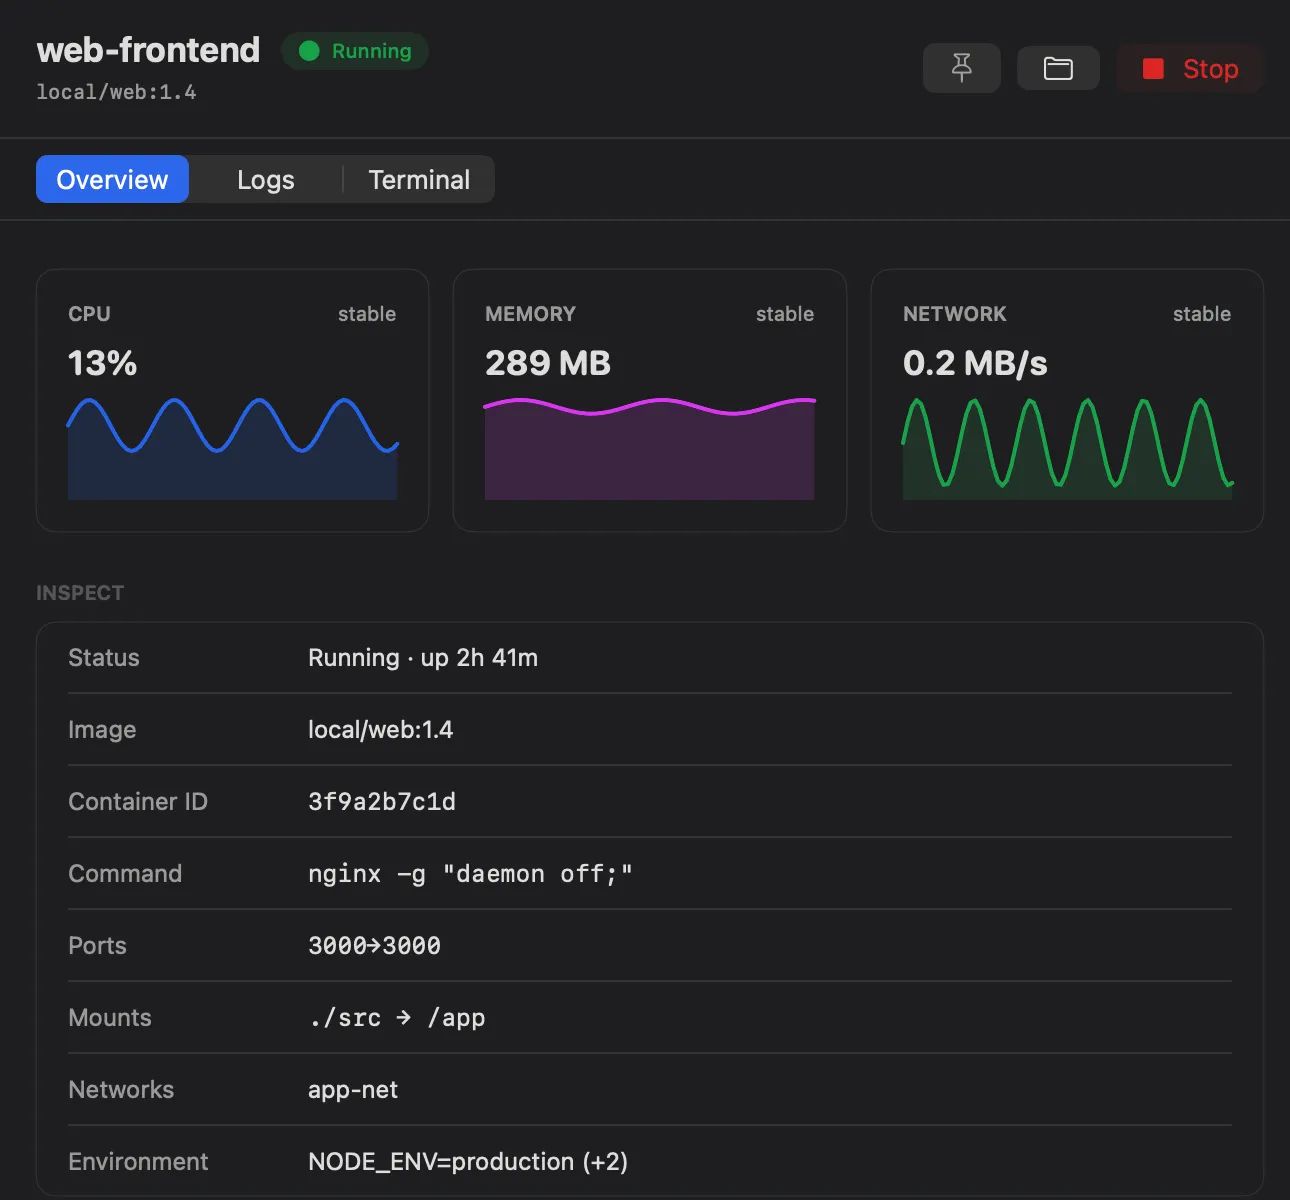Select the Status row label

pyautogui.click(x=104, y=657)
